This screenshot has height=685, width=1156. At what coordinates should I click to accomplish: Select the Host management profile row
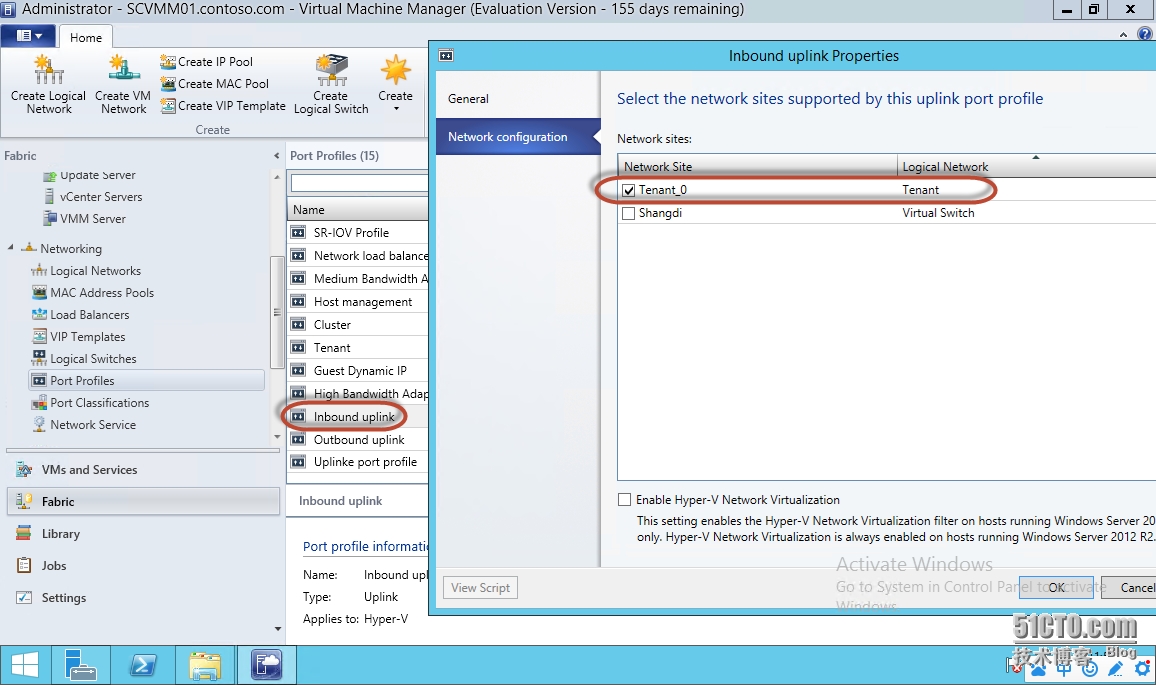(358, 302)
